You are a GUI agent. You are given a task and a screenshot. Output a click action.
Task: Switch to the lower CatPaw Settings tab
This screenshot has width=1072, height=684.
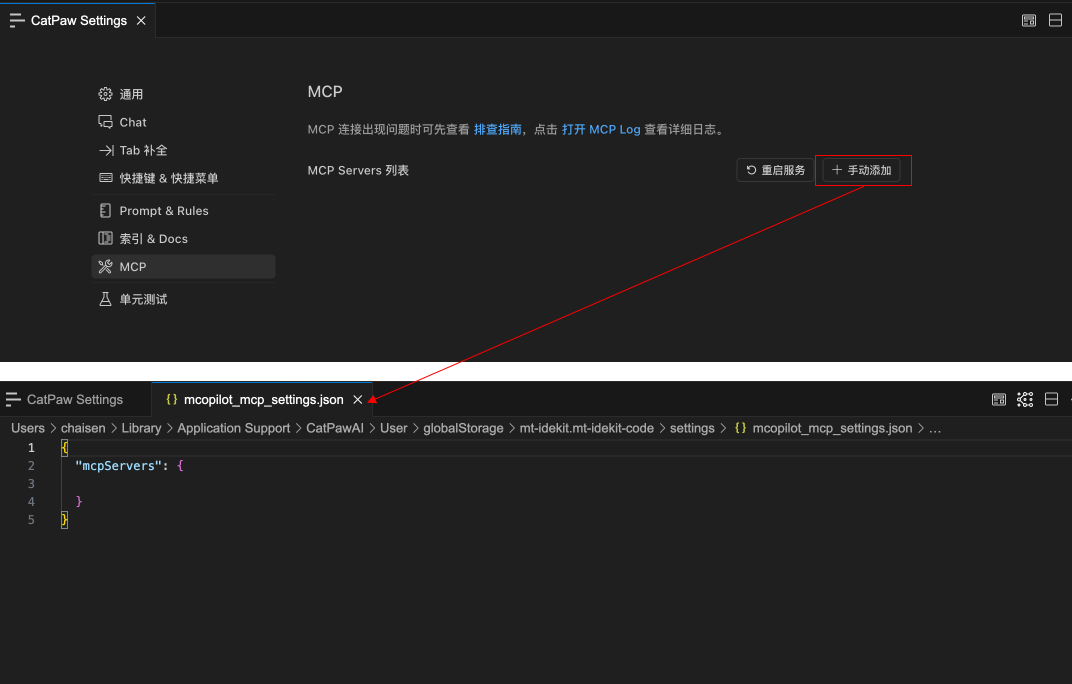coord(74,399)
